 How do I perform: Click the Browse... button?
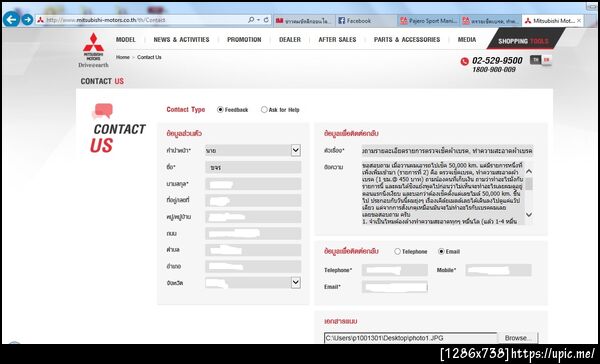518,338
